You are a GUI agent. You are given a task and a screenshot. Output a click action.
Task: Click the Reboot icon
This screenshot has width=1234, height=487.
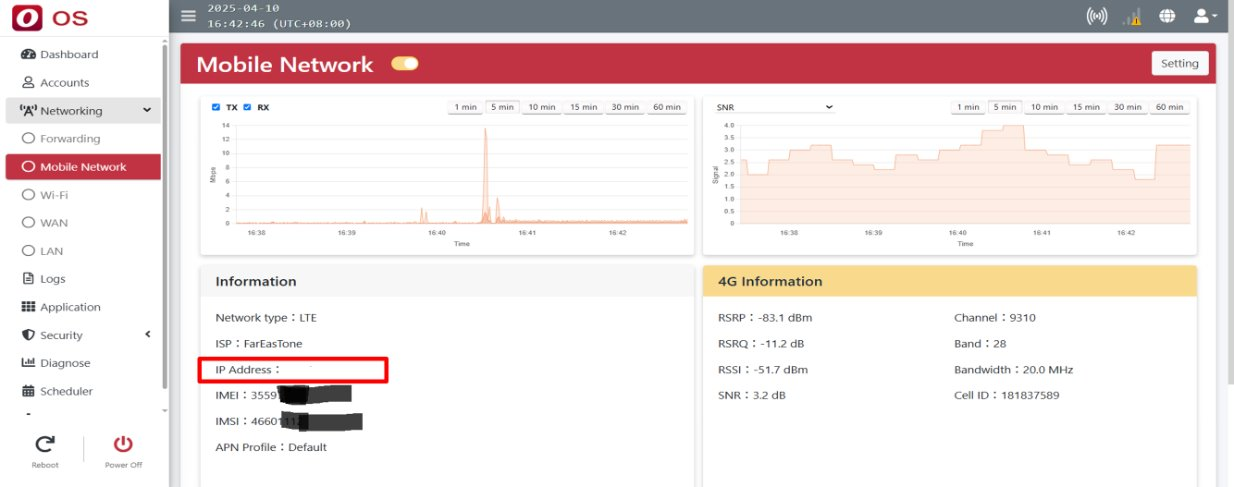tap(45, 445)
